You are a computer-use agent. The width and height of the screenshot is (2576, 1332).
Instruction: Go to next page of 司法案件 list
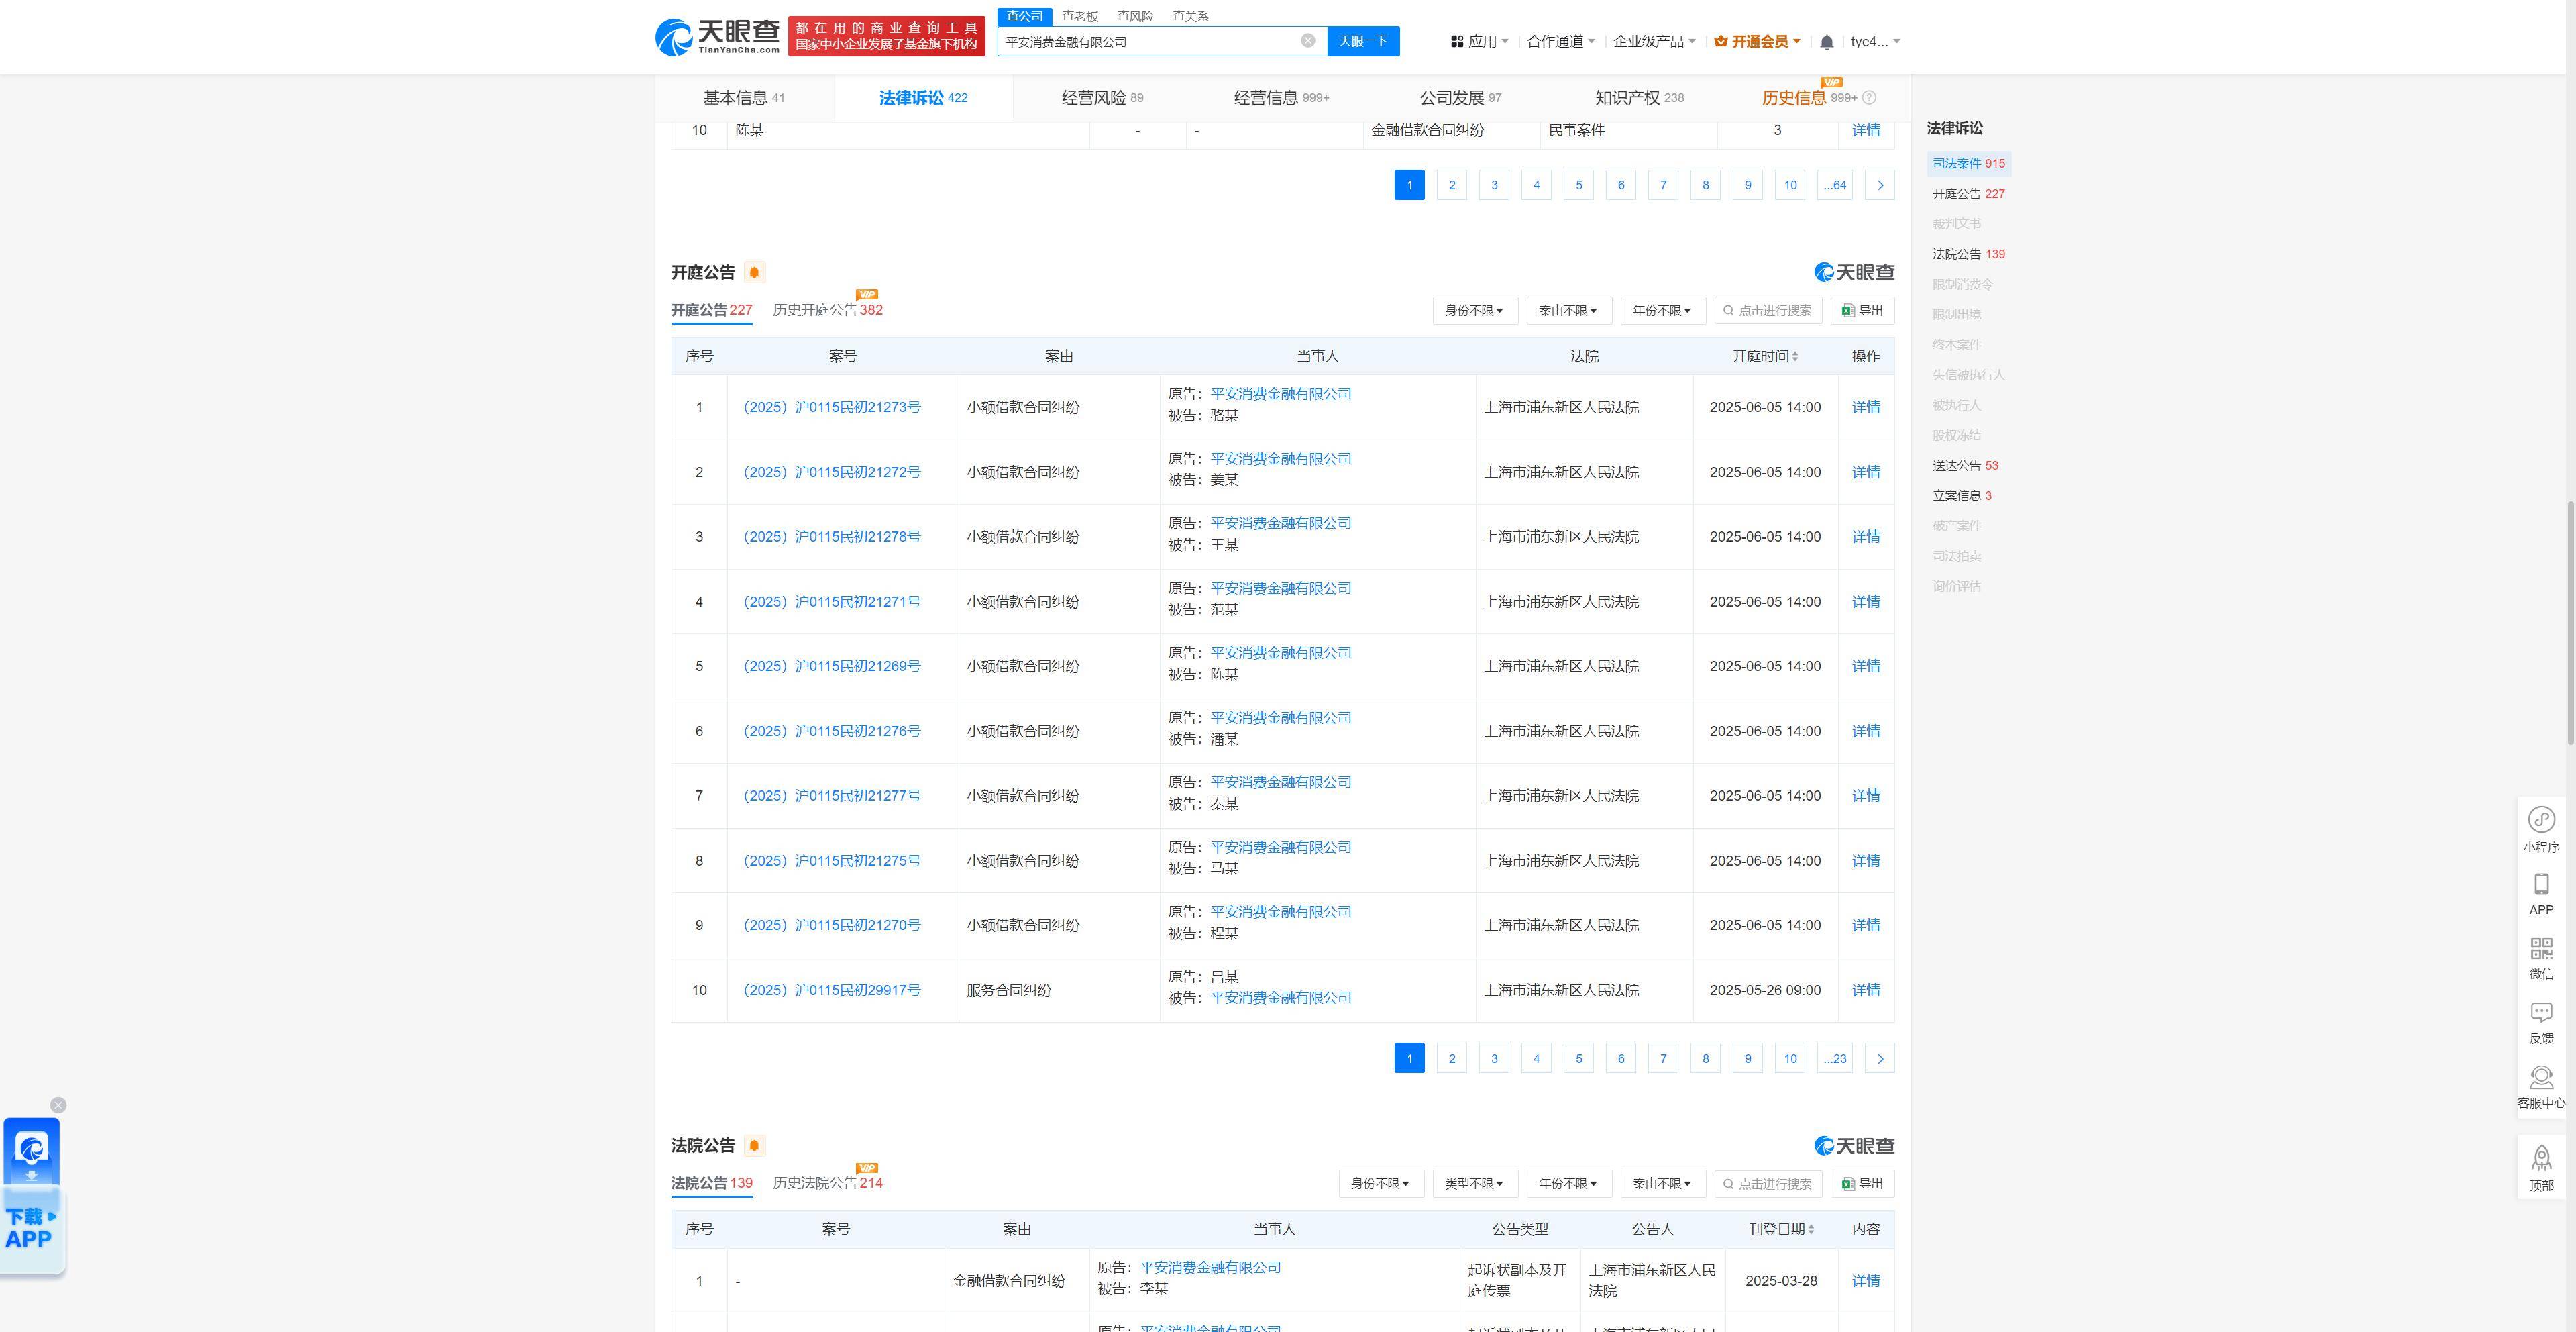(1879, 185)
